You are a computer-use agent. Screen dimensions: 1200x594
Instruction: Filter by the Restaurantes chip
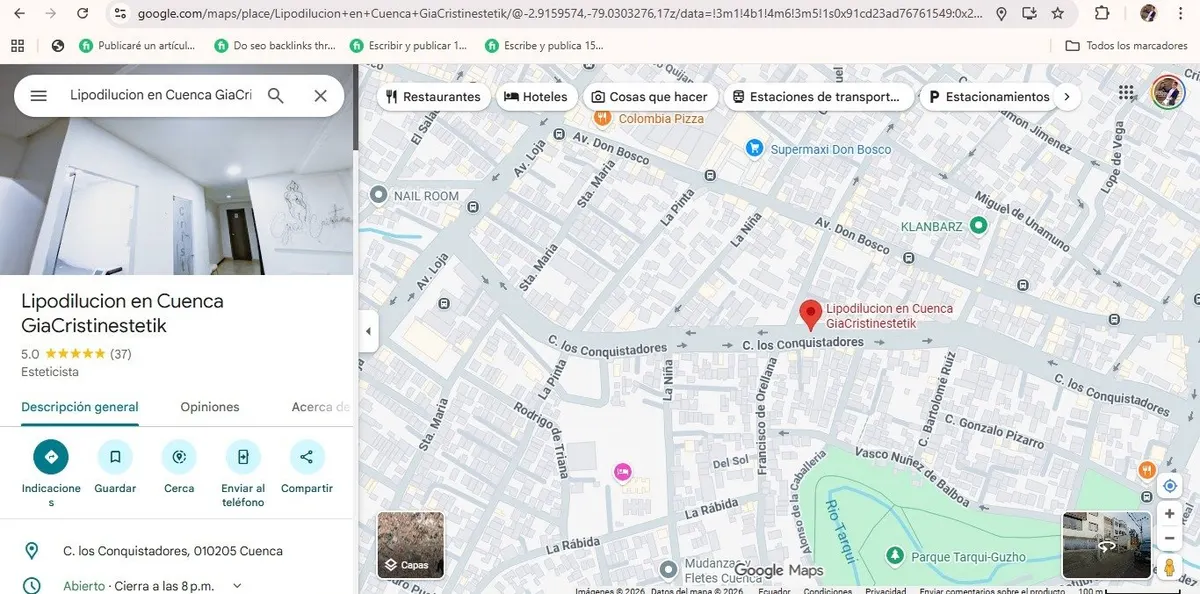[x=432, y=97]
